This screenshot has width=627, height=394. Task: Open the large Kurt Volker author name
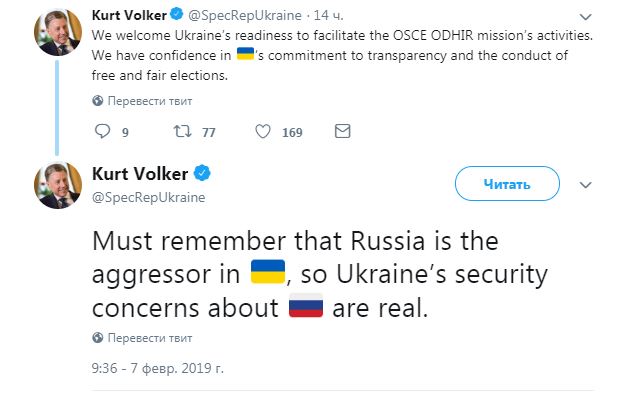click(x=140, y=174)
